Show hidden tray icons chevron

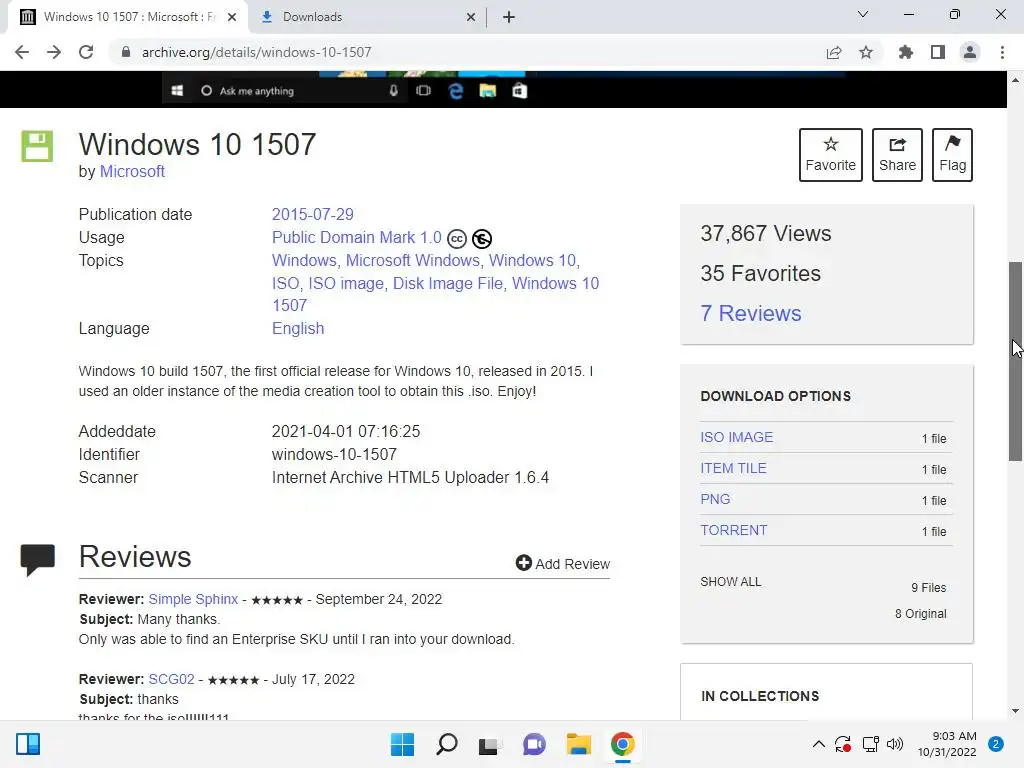[x=818, y=744]
